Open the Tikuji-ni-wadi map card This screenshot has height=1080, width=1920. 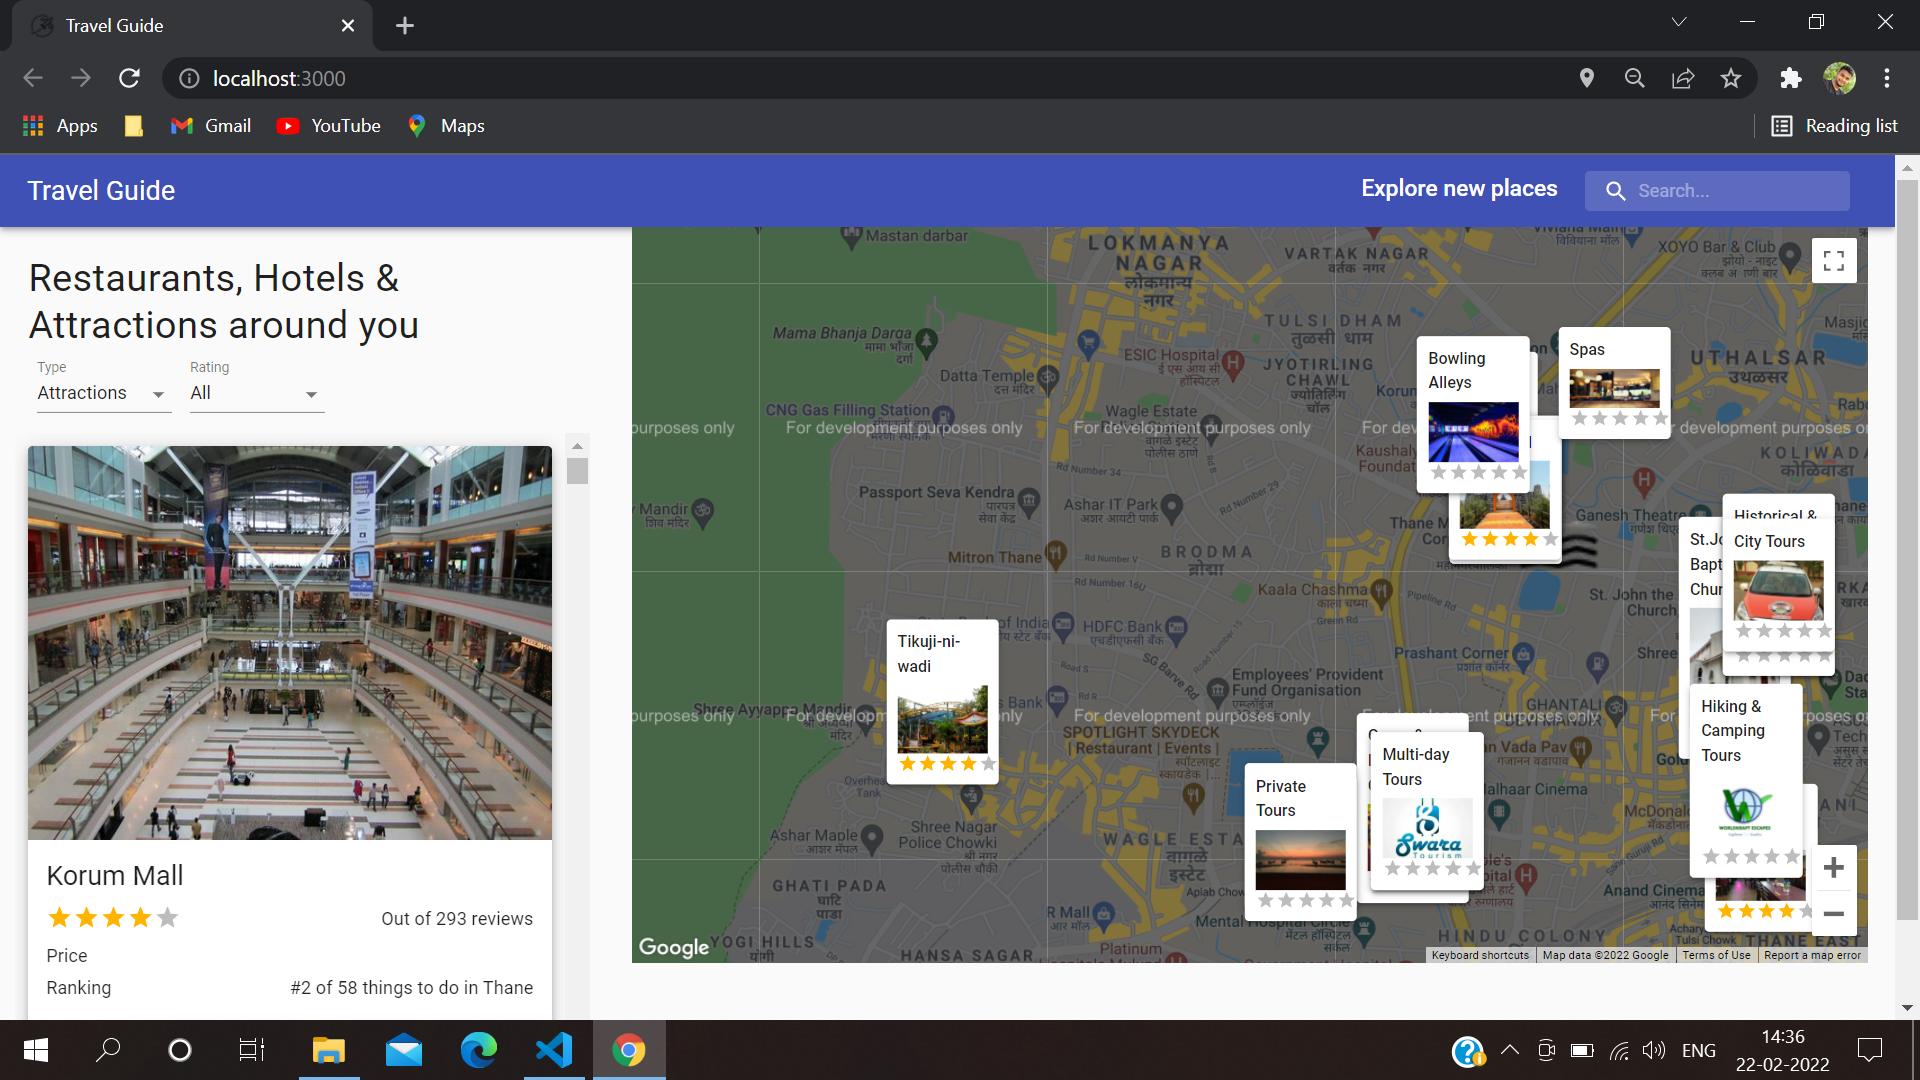click(942, 702)
